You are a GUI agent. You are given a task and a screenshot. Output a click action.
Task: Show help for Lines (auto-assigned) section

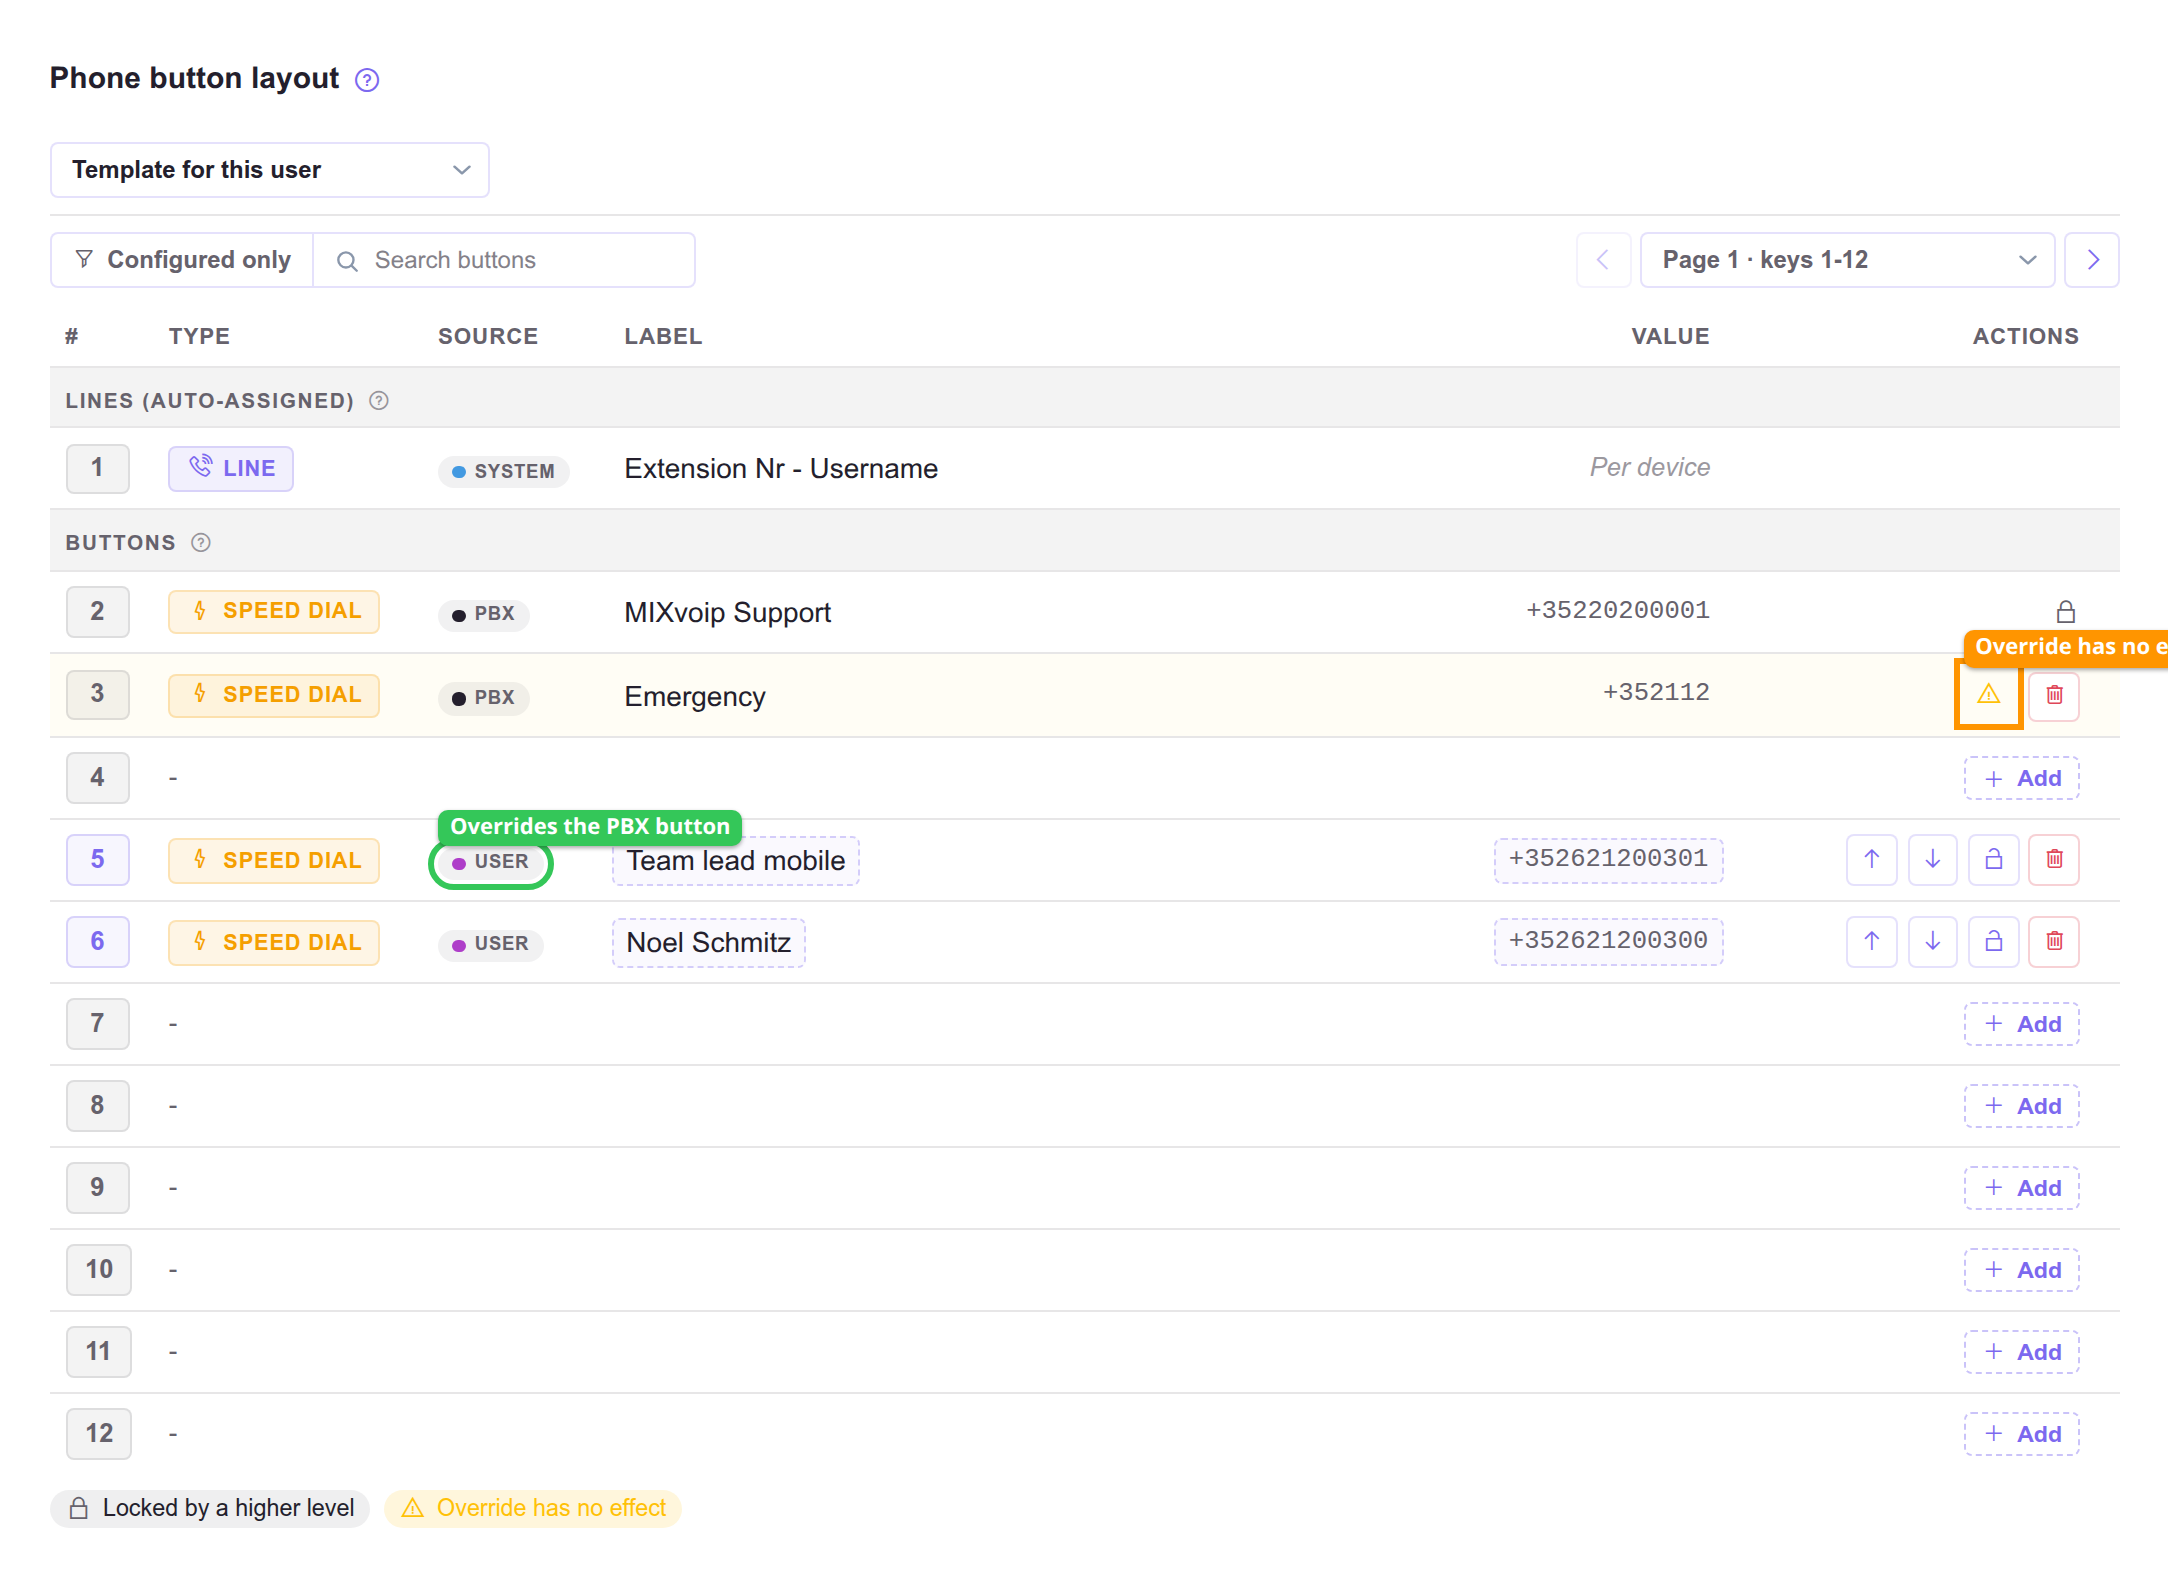pos(379,401)
